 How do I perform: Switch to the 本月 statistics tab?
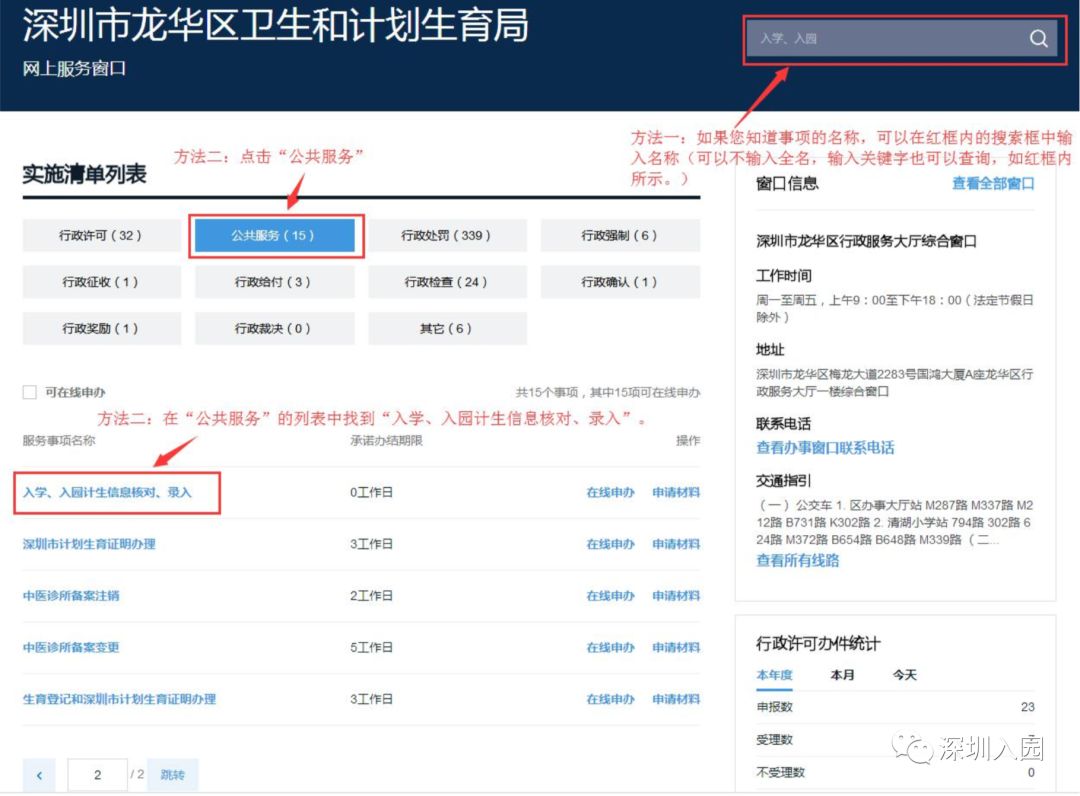click(841, 675)
